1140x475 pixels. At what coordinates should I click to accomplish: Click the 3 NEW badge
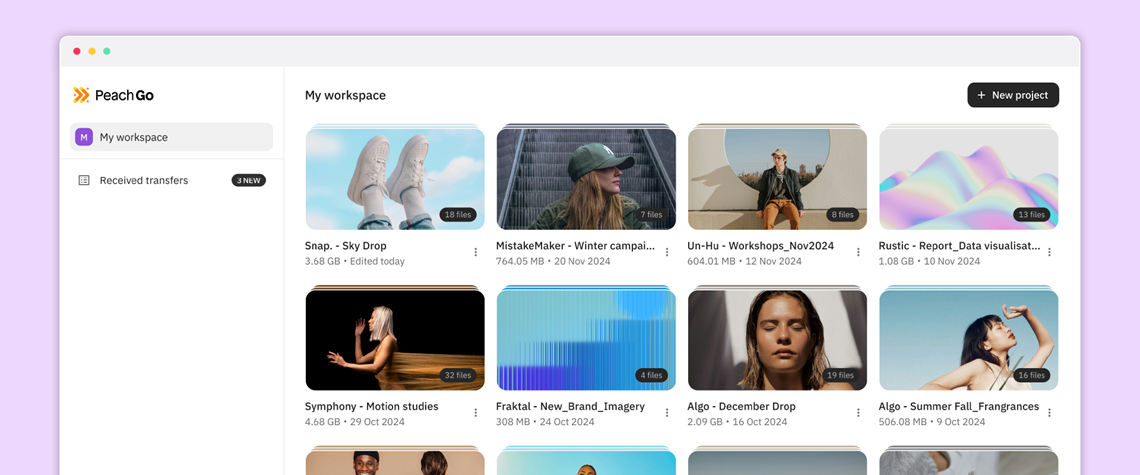coord(249,180)
